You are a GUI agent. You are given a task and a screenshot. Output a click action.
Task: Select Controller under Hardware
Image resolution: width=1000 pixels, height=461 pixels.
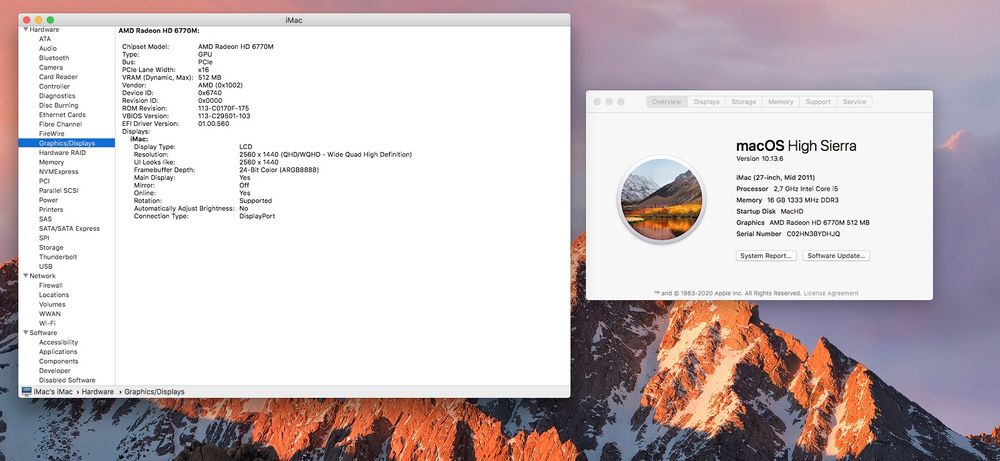coord(54,87)
